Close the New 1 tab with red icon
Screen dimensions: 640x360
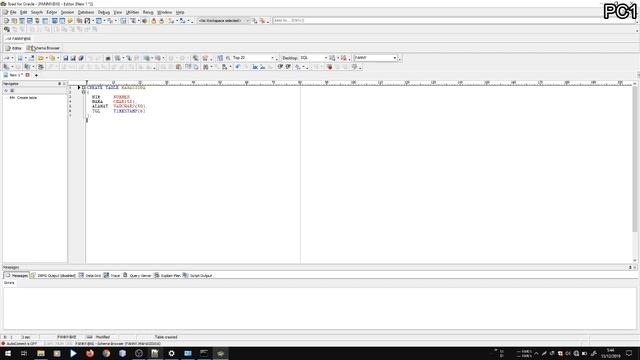tap(28, 75)
